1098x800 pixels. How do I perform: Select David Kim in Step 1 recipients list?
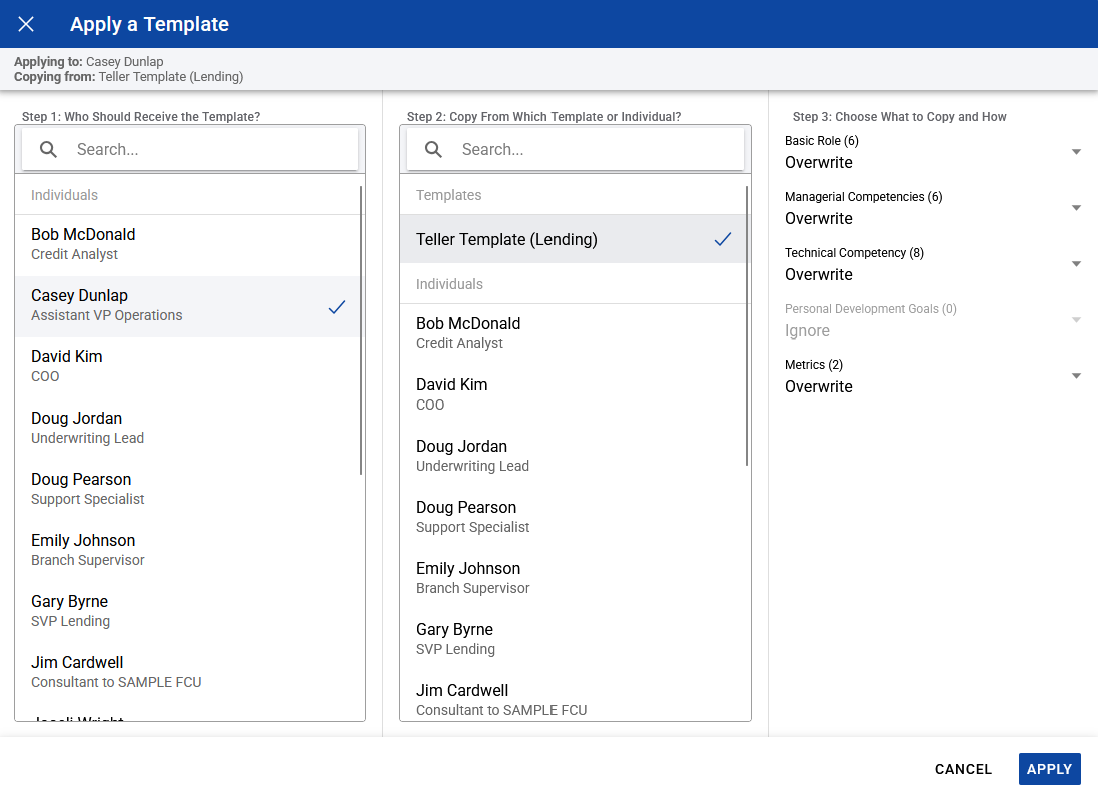pyautogui.click(x=187, y=366)
